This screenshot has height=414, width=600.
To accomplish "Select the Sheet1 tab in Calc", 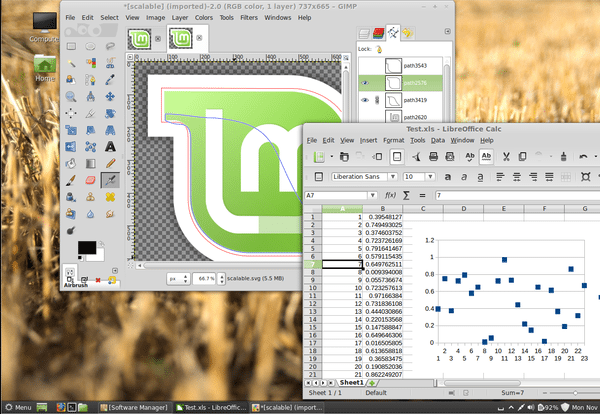I will click(x=351, y=383).
